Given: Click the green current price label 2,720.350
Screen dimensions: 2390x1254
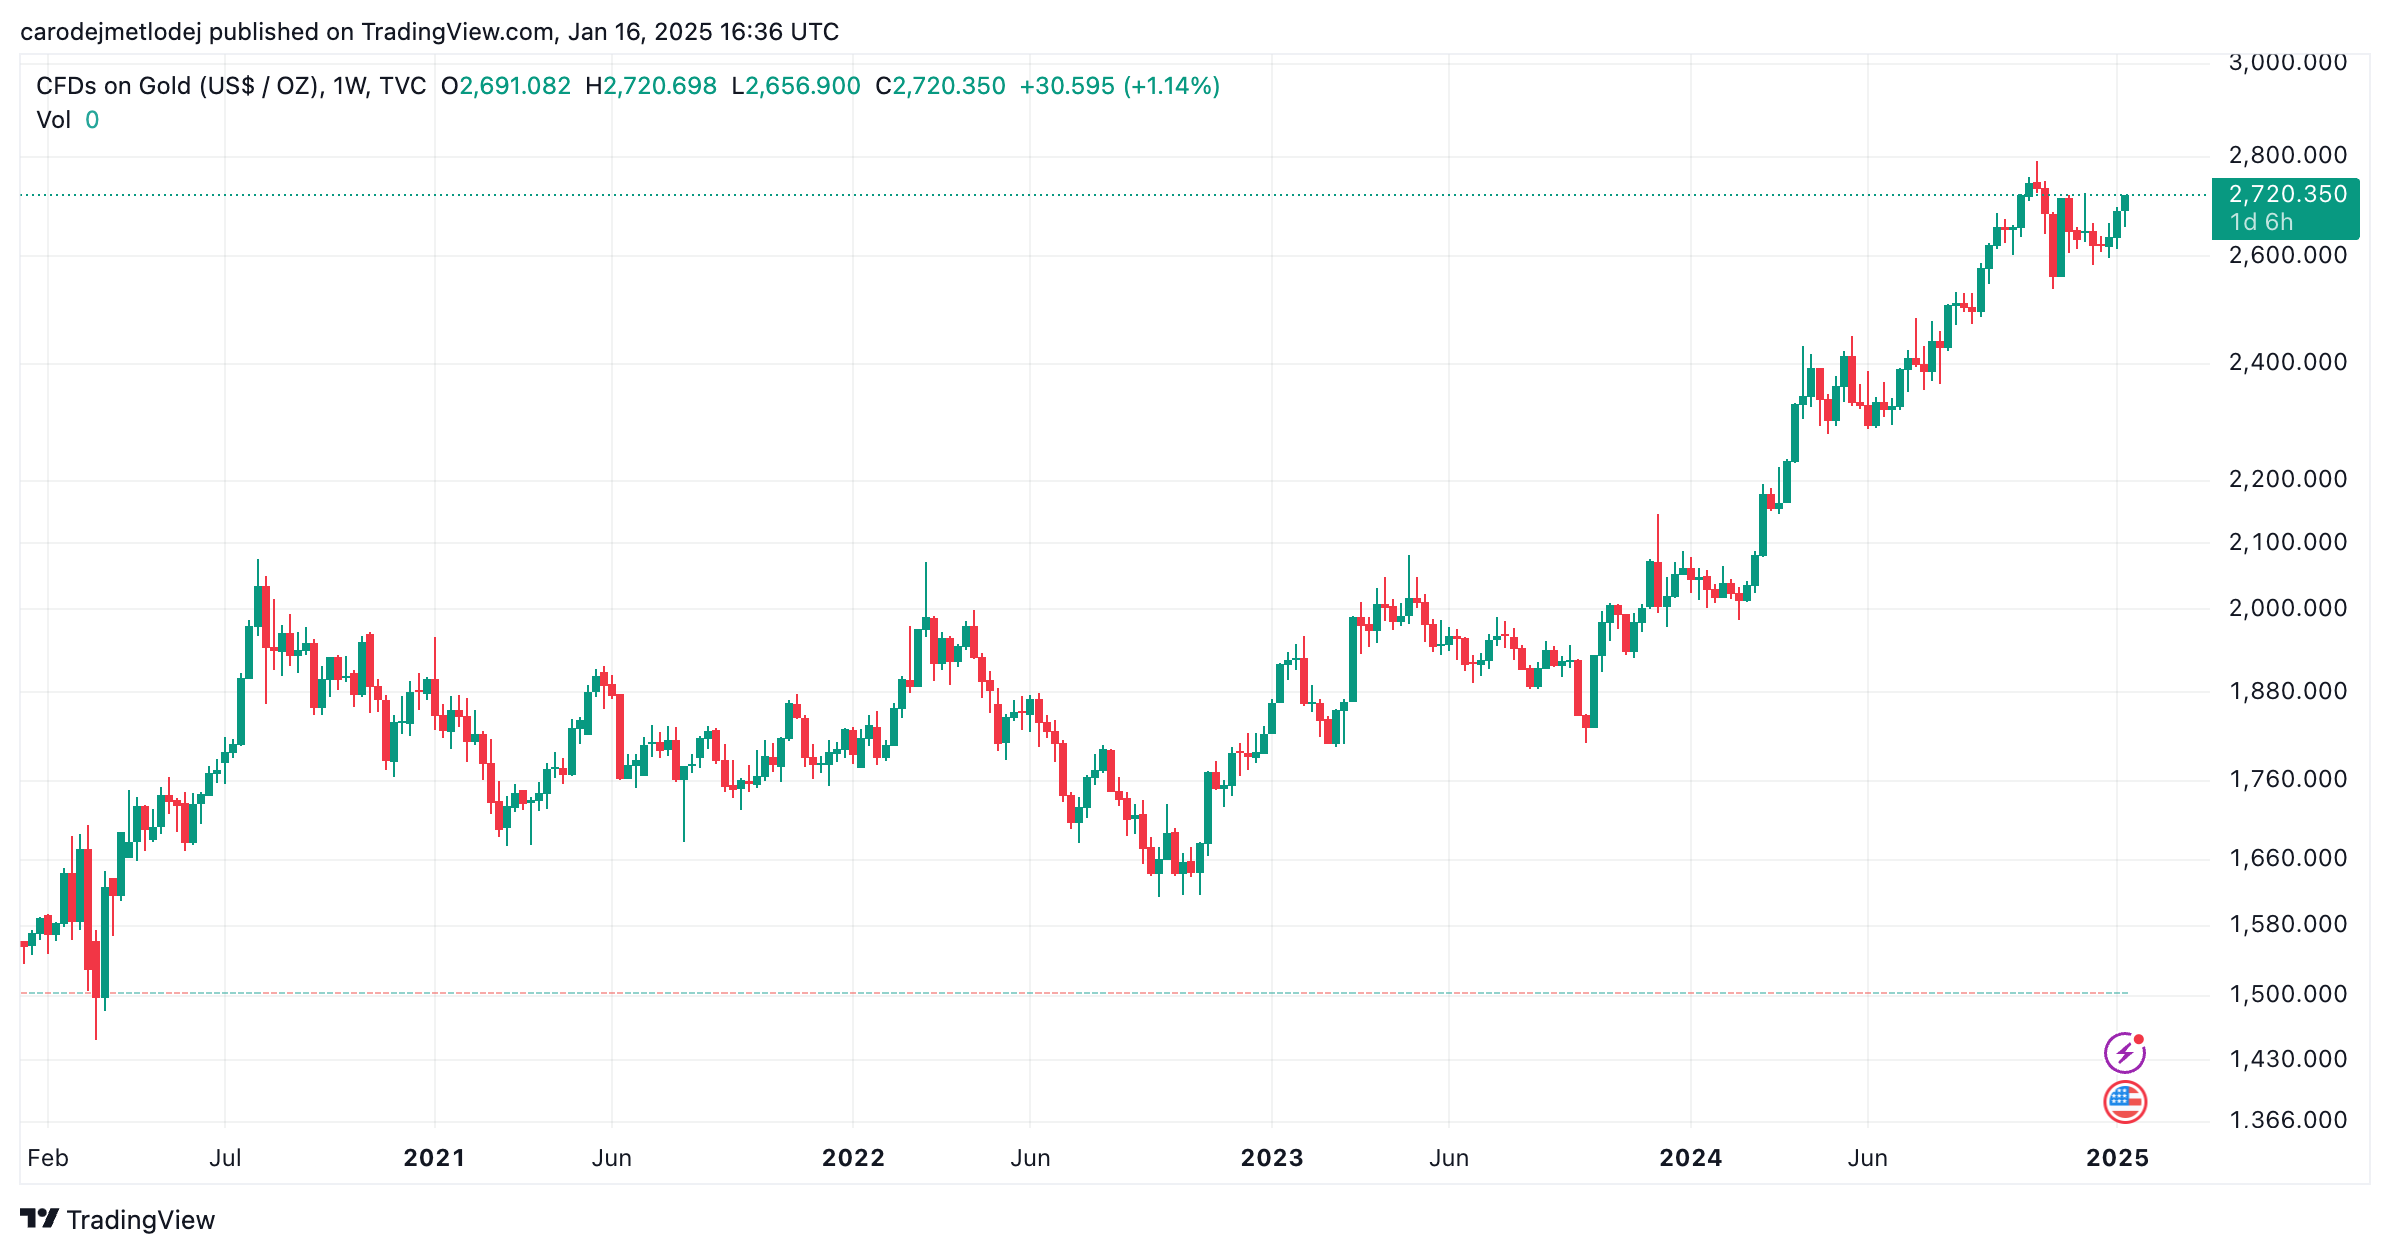Looking at the screenshot, I should tap(2286, 208).
